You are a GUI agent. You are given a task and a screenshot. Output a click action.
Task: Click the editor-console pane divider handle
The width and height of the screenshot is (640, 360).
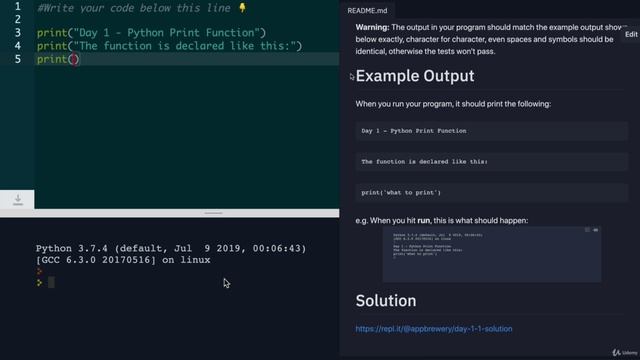pyautogui.click(x=213, y=213)
